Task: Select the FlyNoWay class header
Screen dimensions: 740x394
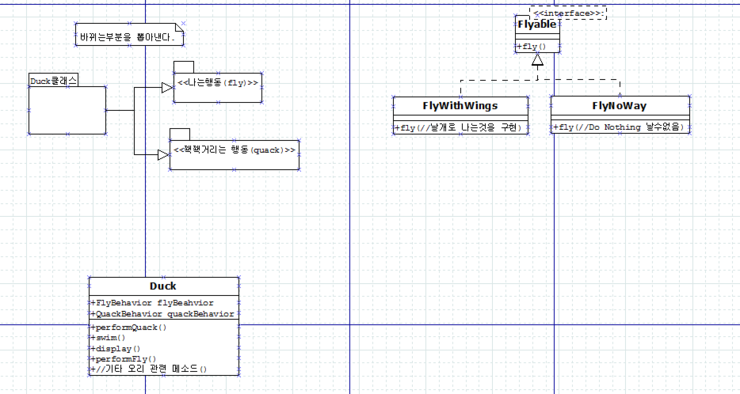Action: click(620, 106)
